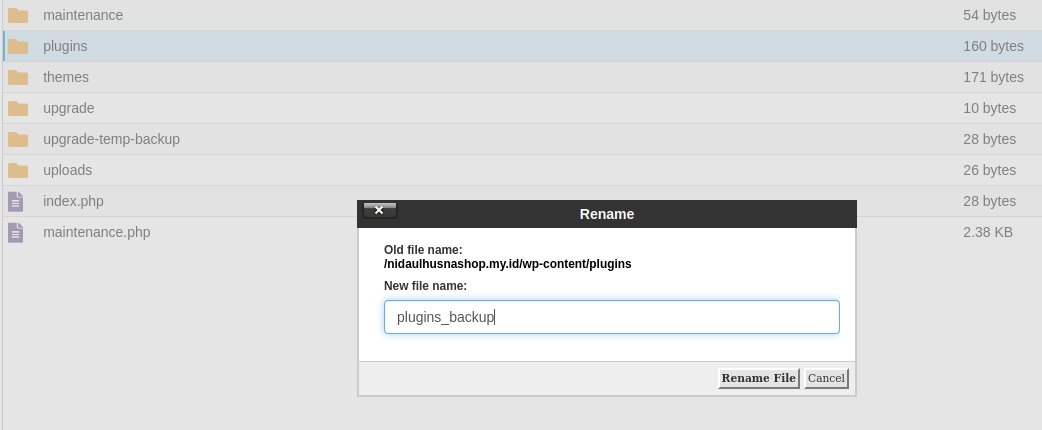1042x430 pixels.
Task: Click the upgrade folder icon
Action: click(18, 108)
